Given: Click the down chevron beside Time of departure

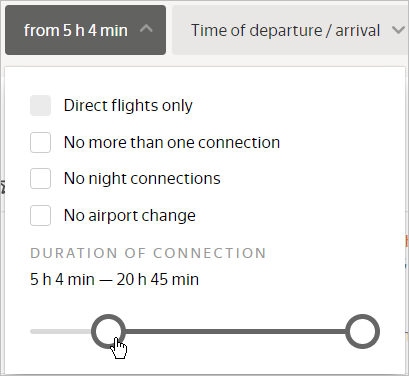Looking at the screenshot, I should 398,30.
